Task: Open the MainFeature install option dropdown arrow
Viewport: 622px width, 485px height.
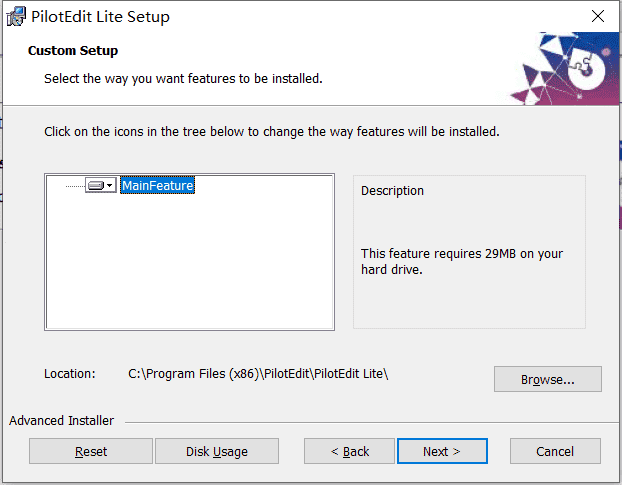Action: coord(110,185)
